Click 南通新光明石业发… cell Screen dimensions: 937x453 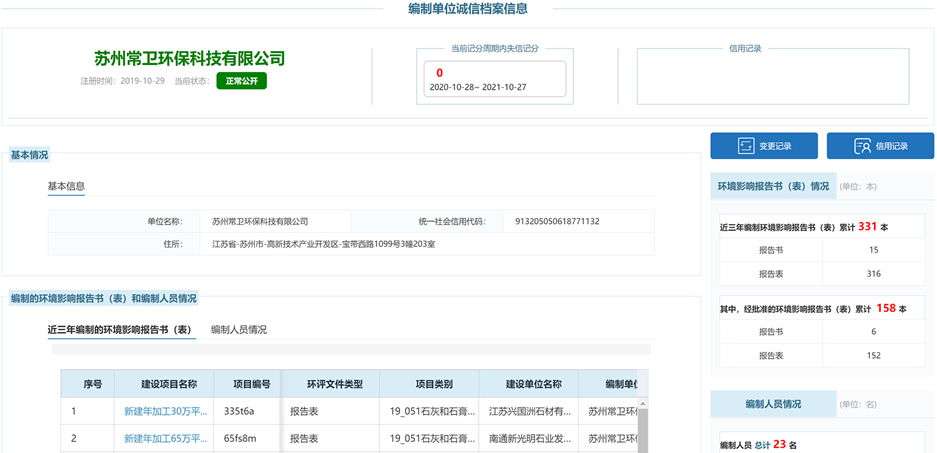click(529, 439)
